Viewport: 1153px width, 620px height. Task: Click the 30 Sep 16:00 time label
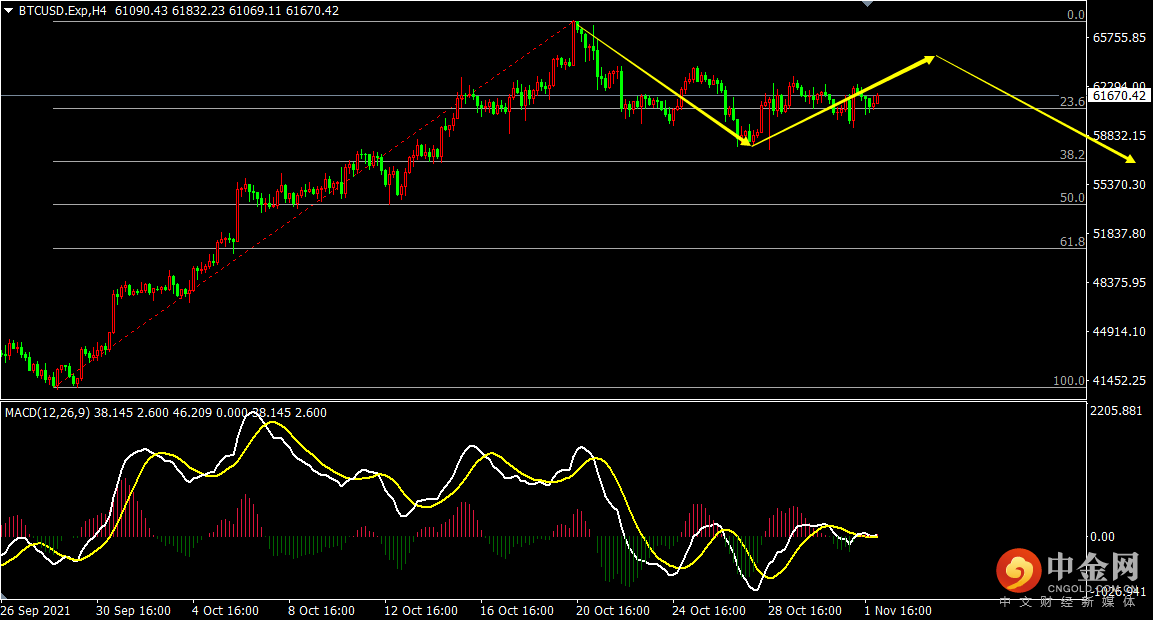coord(133,610)
